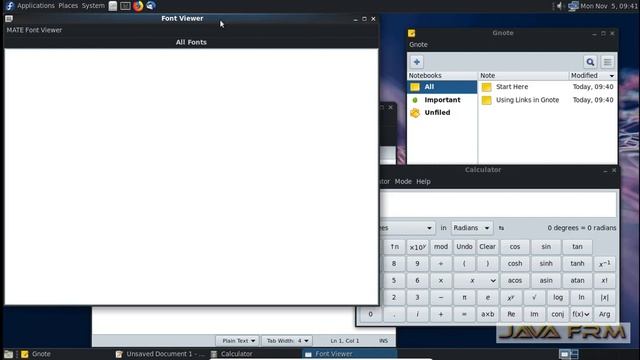Image resolution: width=640 pixels, height=360 pixels.
Task: Click digit 9 in Calculator
Action: click(418, 264)
